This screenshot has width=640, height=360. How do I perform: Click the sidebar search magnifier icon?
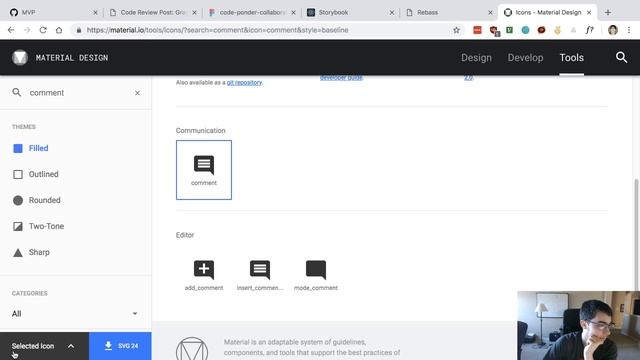pyautogui.click(x=17, y=93)
